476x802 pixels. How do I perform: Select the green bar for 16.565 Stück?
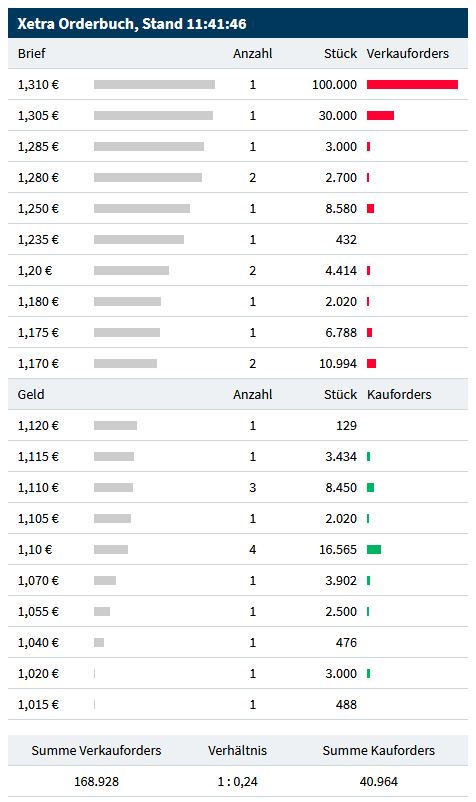click(374, 549)
